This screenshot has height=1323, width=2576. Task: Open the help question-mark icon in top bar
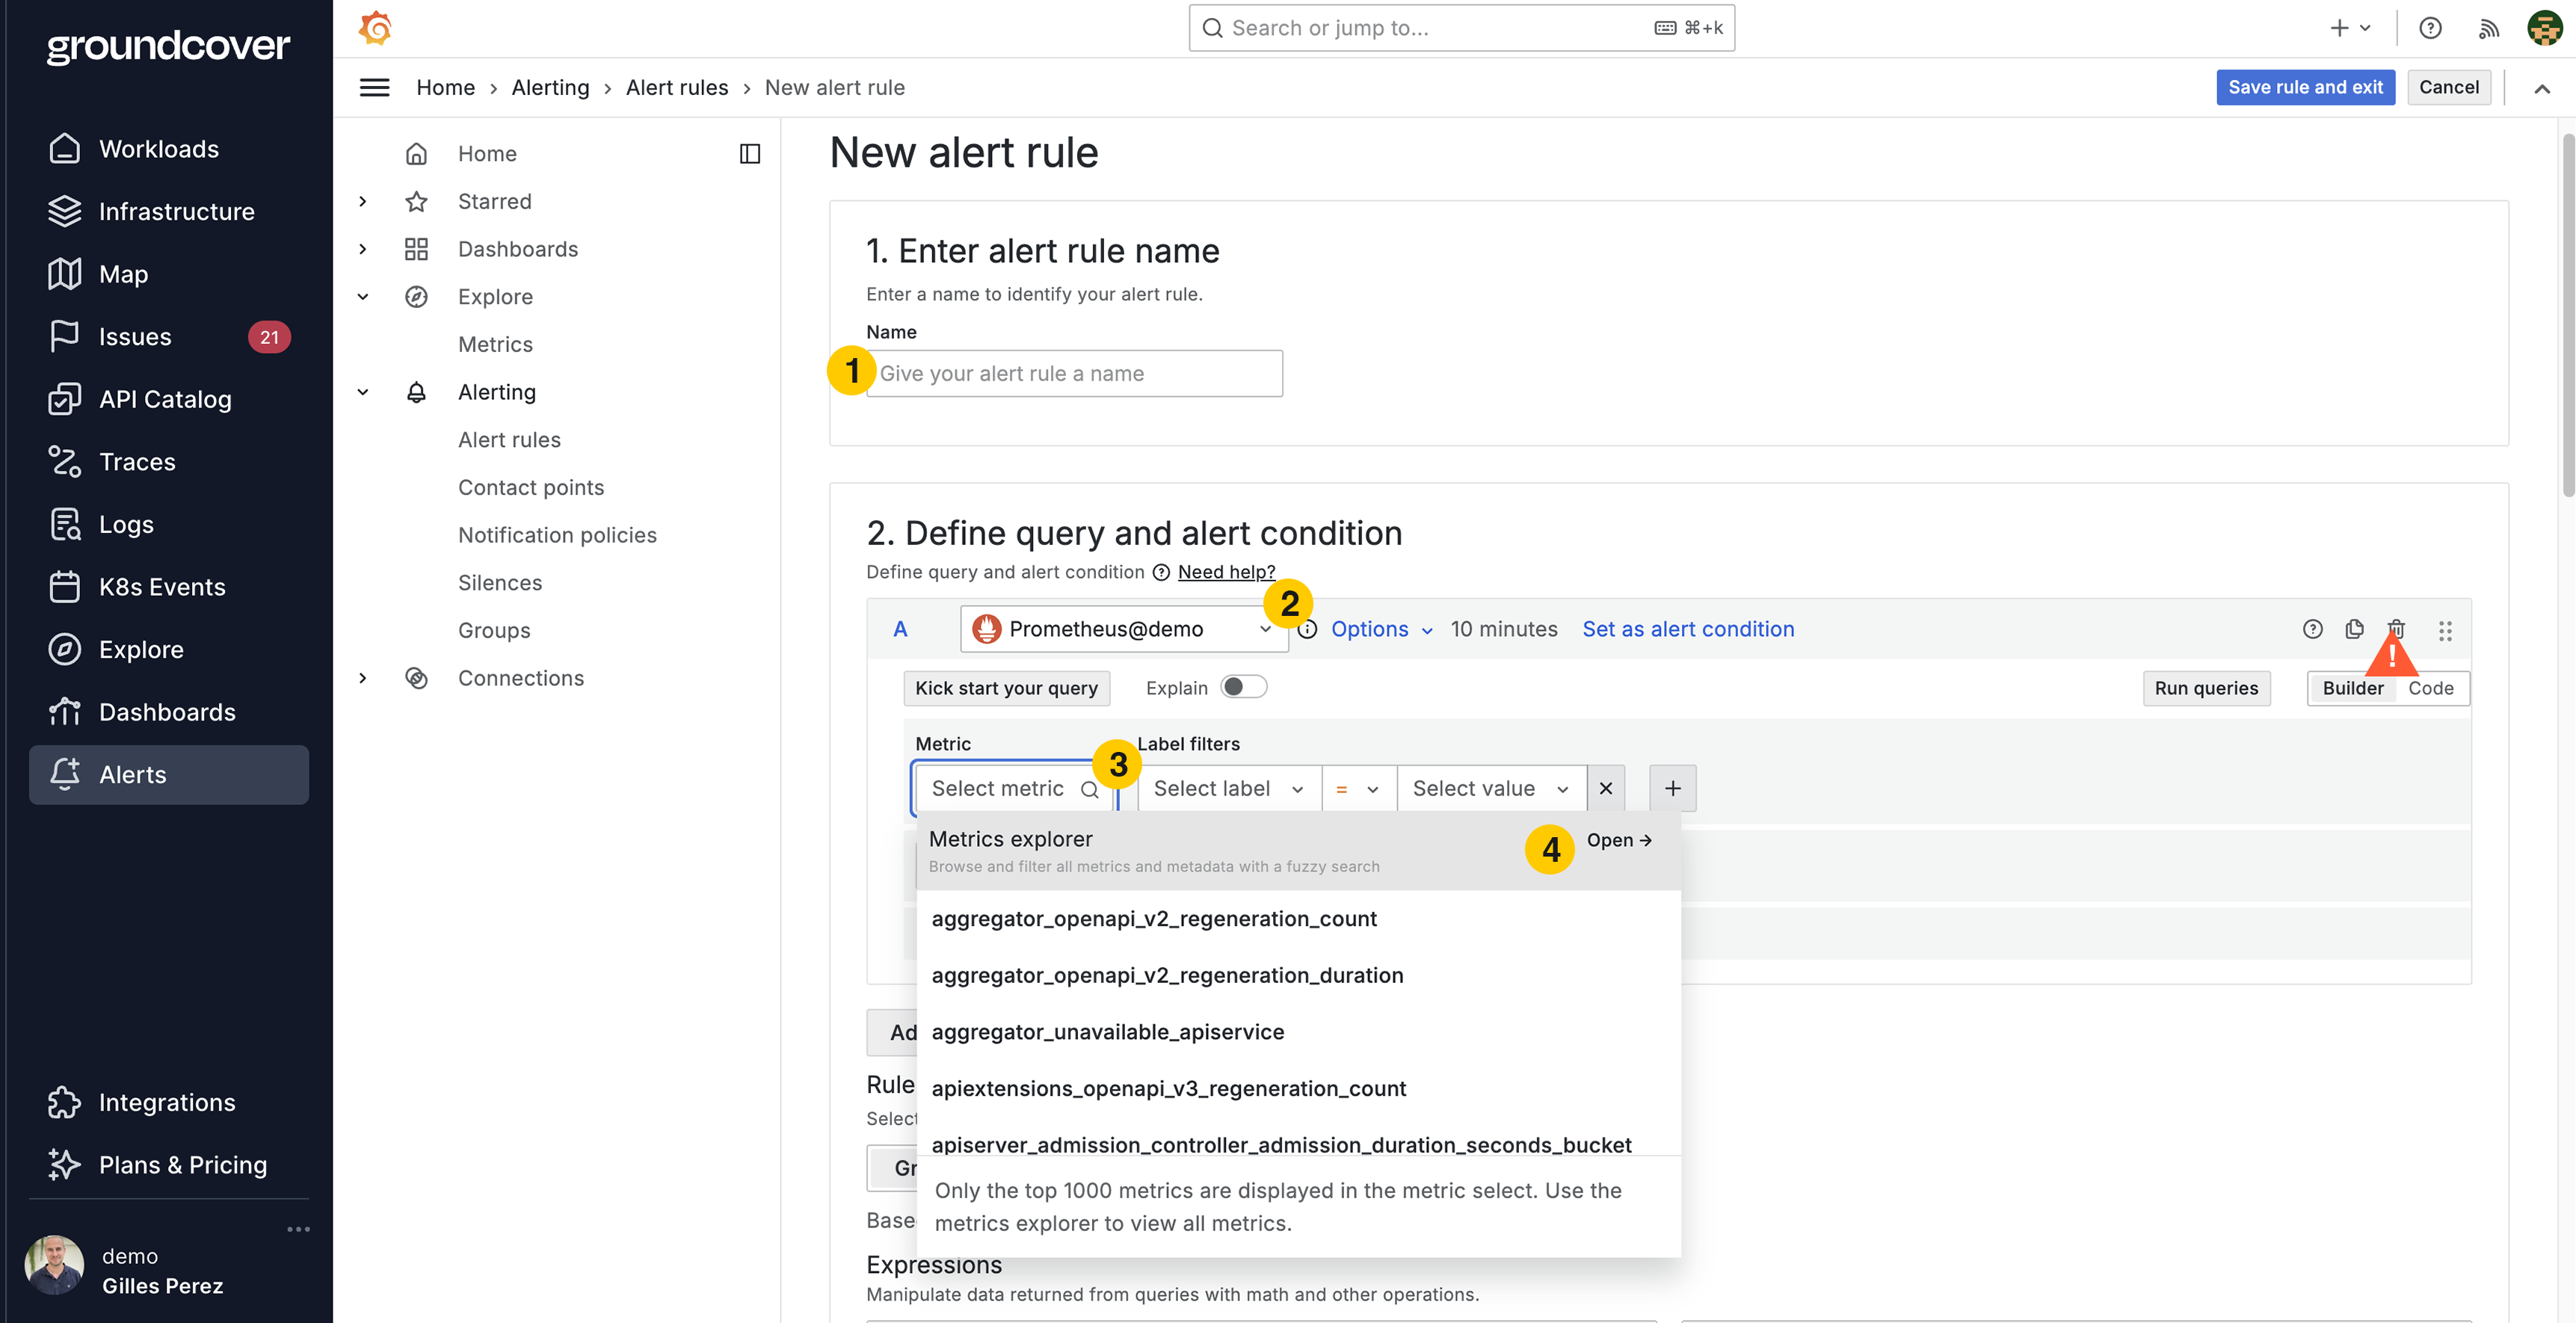point(2430,28)
